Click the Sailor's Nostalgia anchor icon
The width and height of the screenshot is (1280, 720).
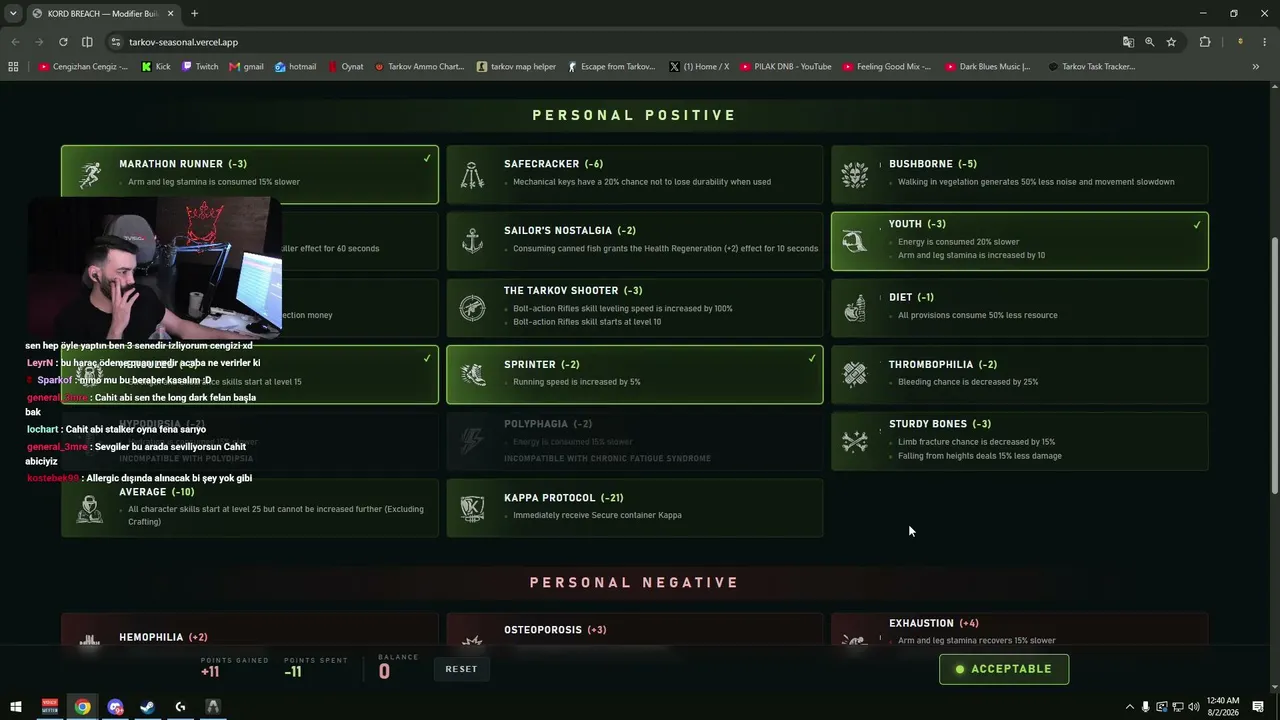pos(472,241)
